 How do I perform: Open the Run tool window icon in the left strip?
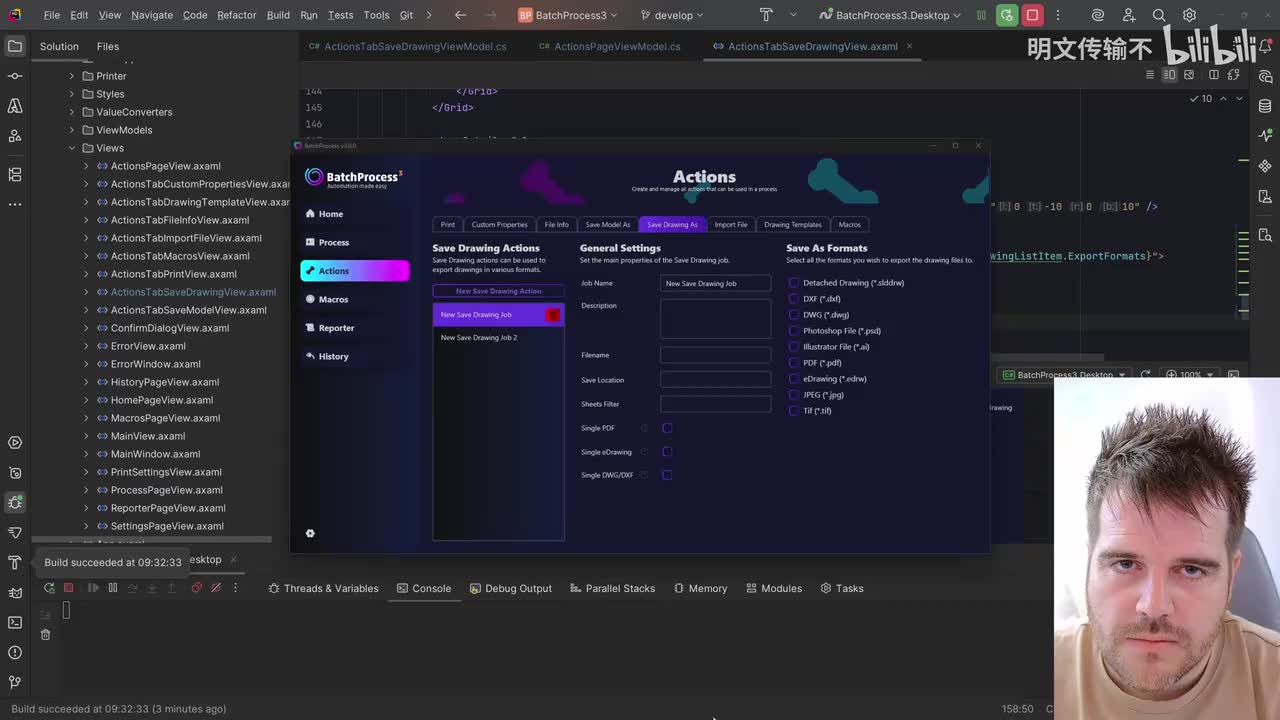point(15,442)
